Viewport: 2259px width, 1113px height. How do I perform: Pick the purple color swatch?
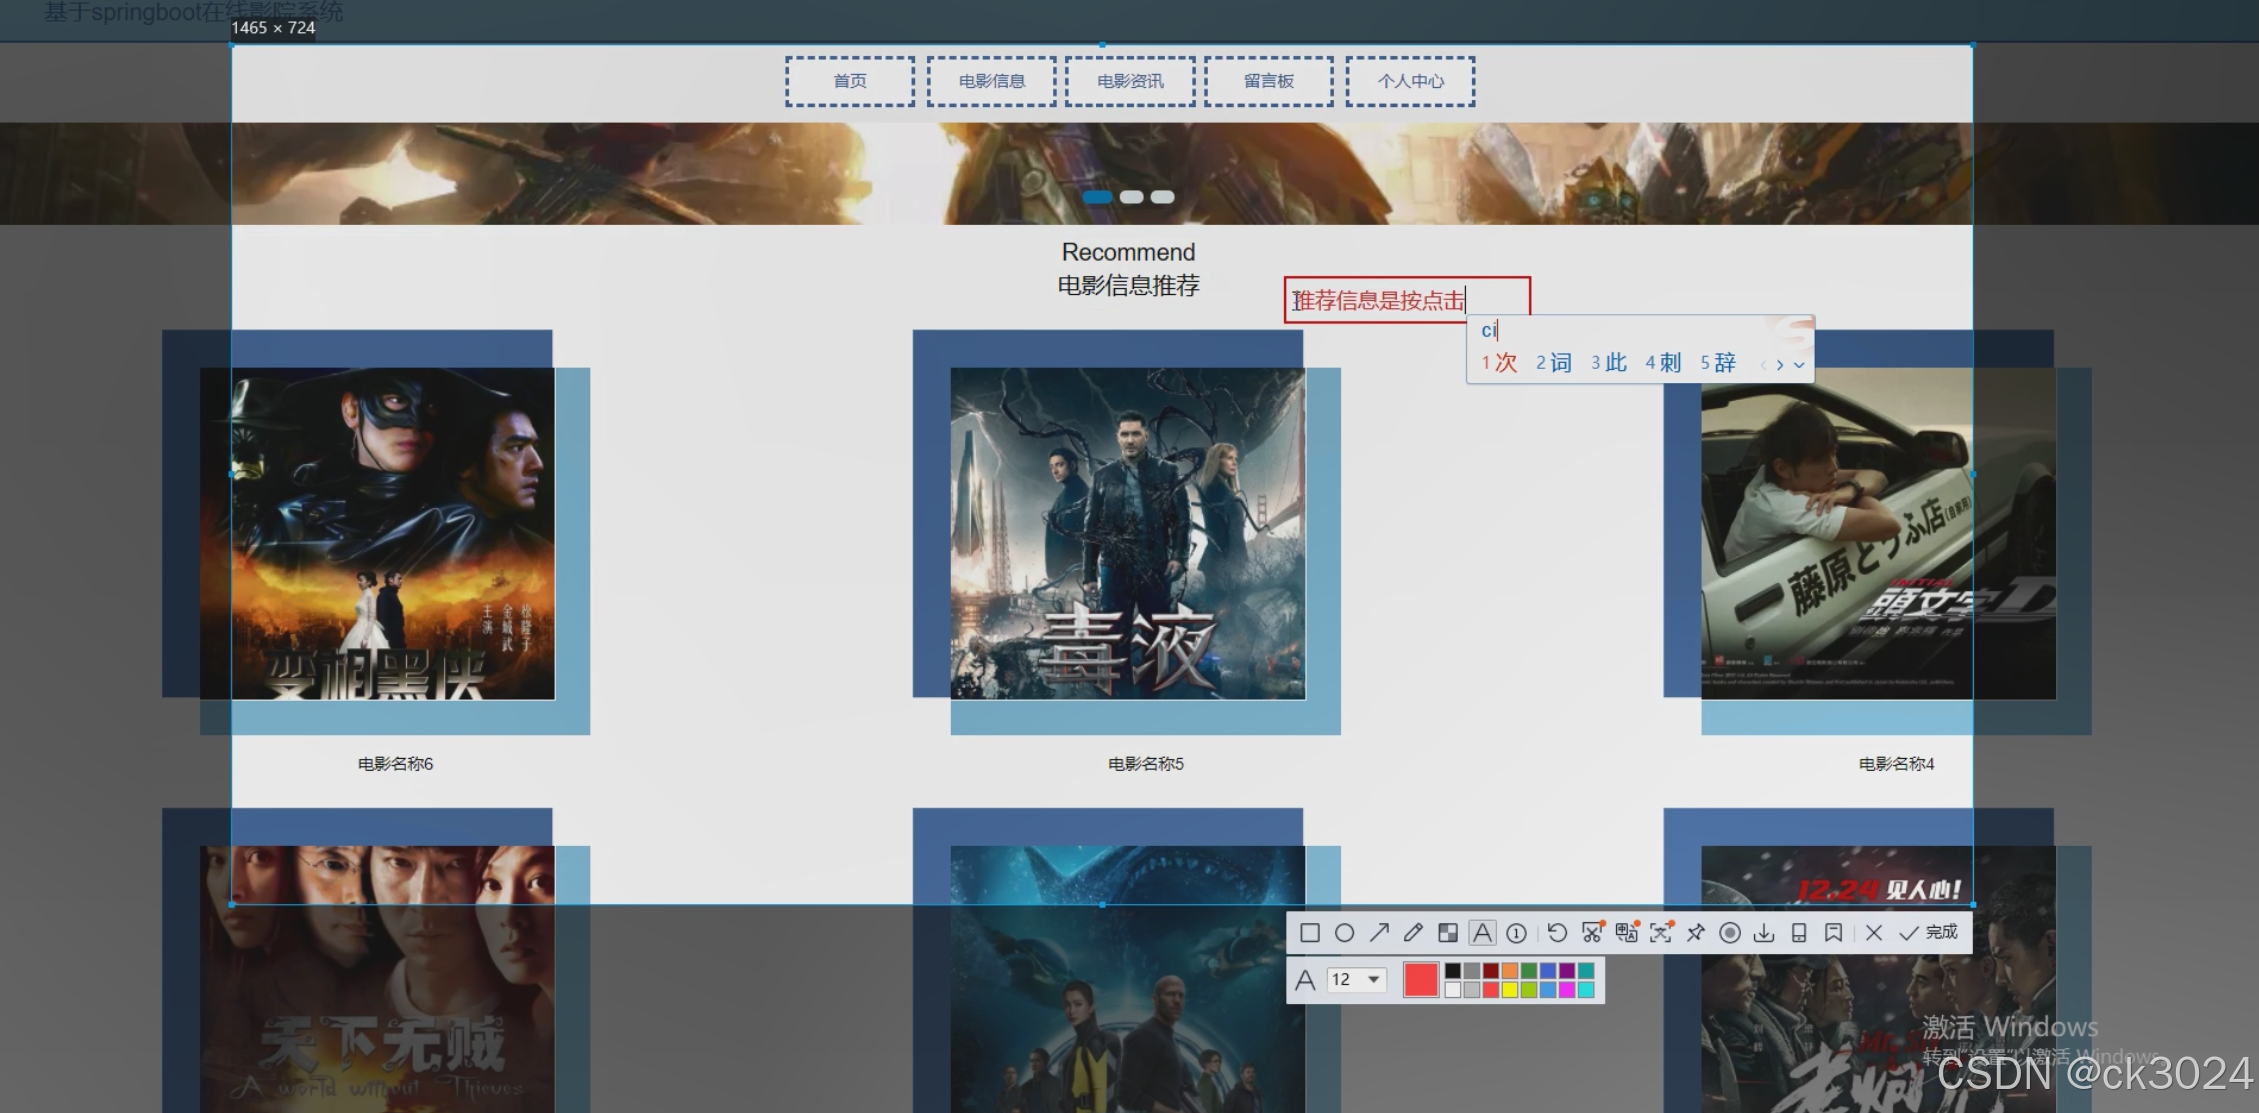1567,970
